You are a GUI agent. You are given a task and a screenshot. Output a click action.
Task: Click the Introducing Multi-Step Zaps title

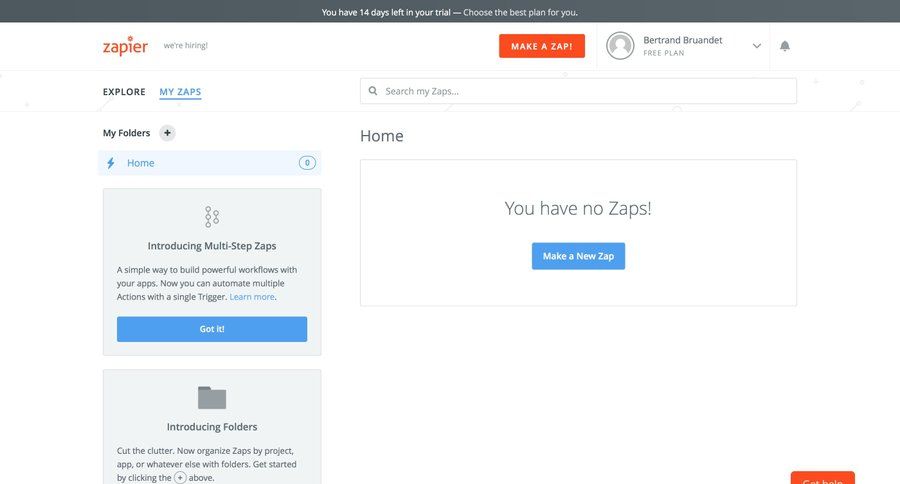coord(212,246)
